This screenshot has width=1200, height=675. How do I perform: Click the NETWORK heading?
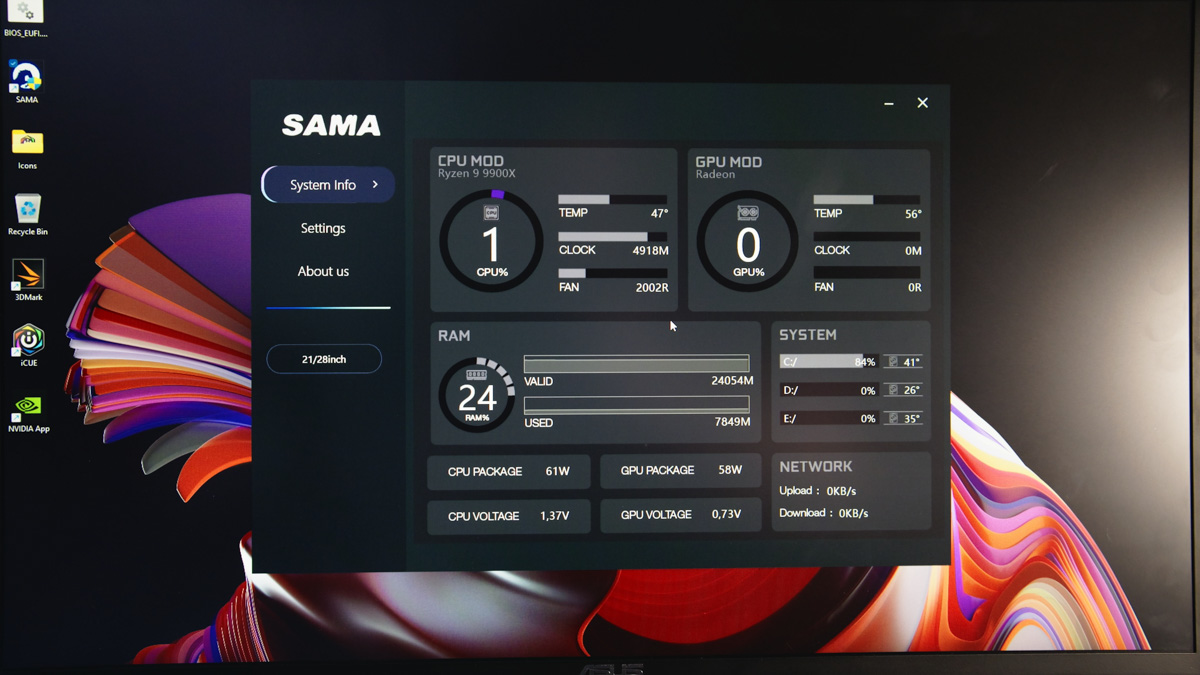(816, 467)
